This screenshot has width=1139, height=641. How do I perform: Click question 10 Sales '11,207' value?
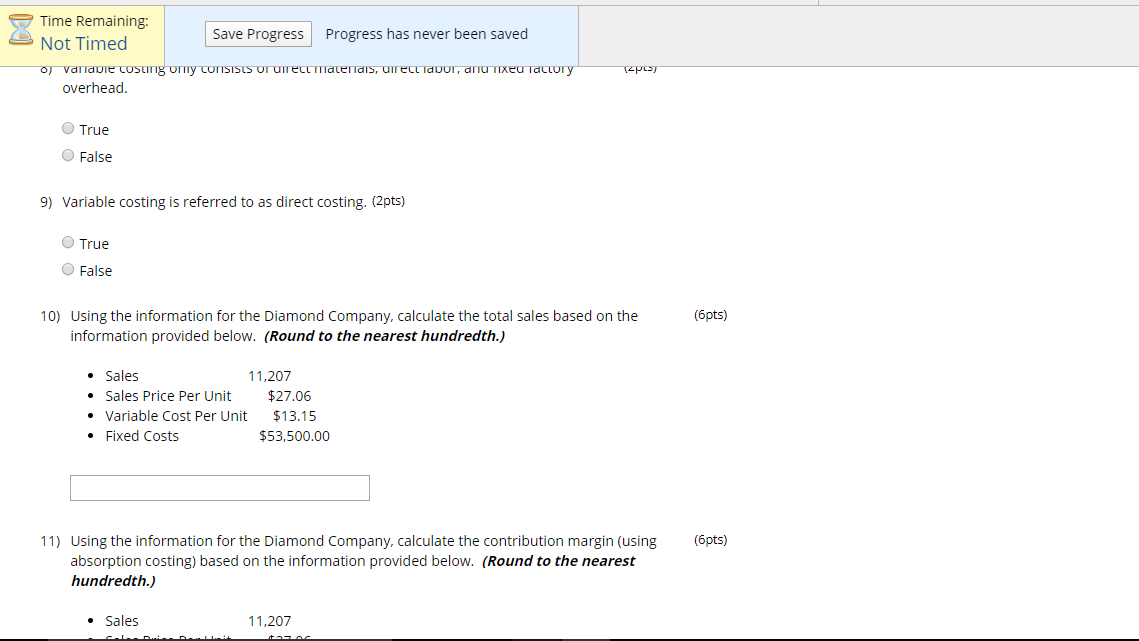pos(269,376)
